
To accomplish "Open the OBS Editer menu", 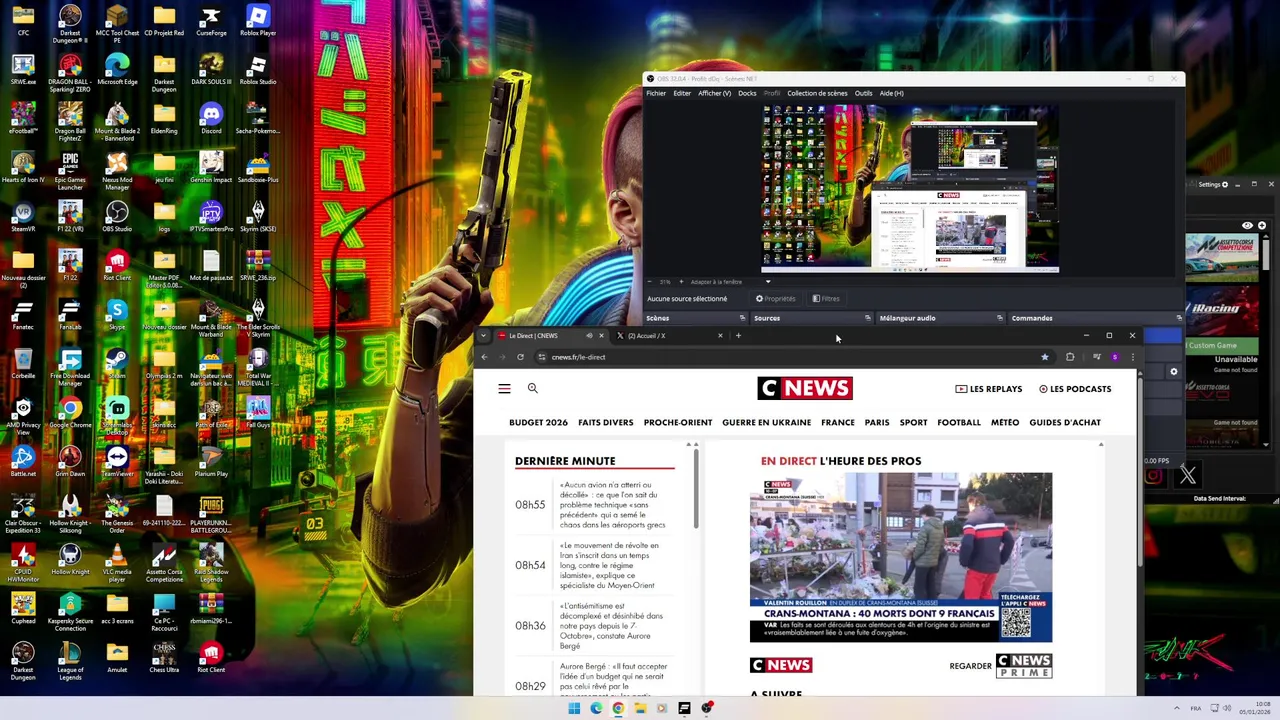I will 682,93.
